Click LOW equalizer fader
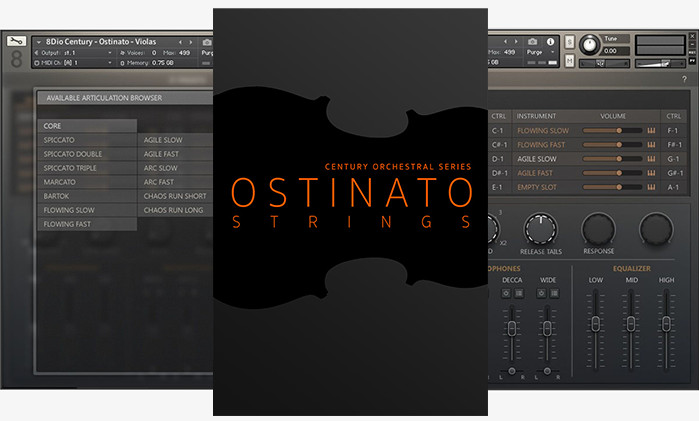Viewport: 699px width, 421px height. click(x=596, y=324)
